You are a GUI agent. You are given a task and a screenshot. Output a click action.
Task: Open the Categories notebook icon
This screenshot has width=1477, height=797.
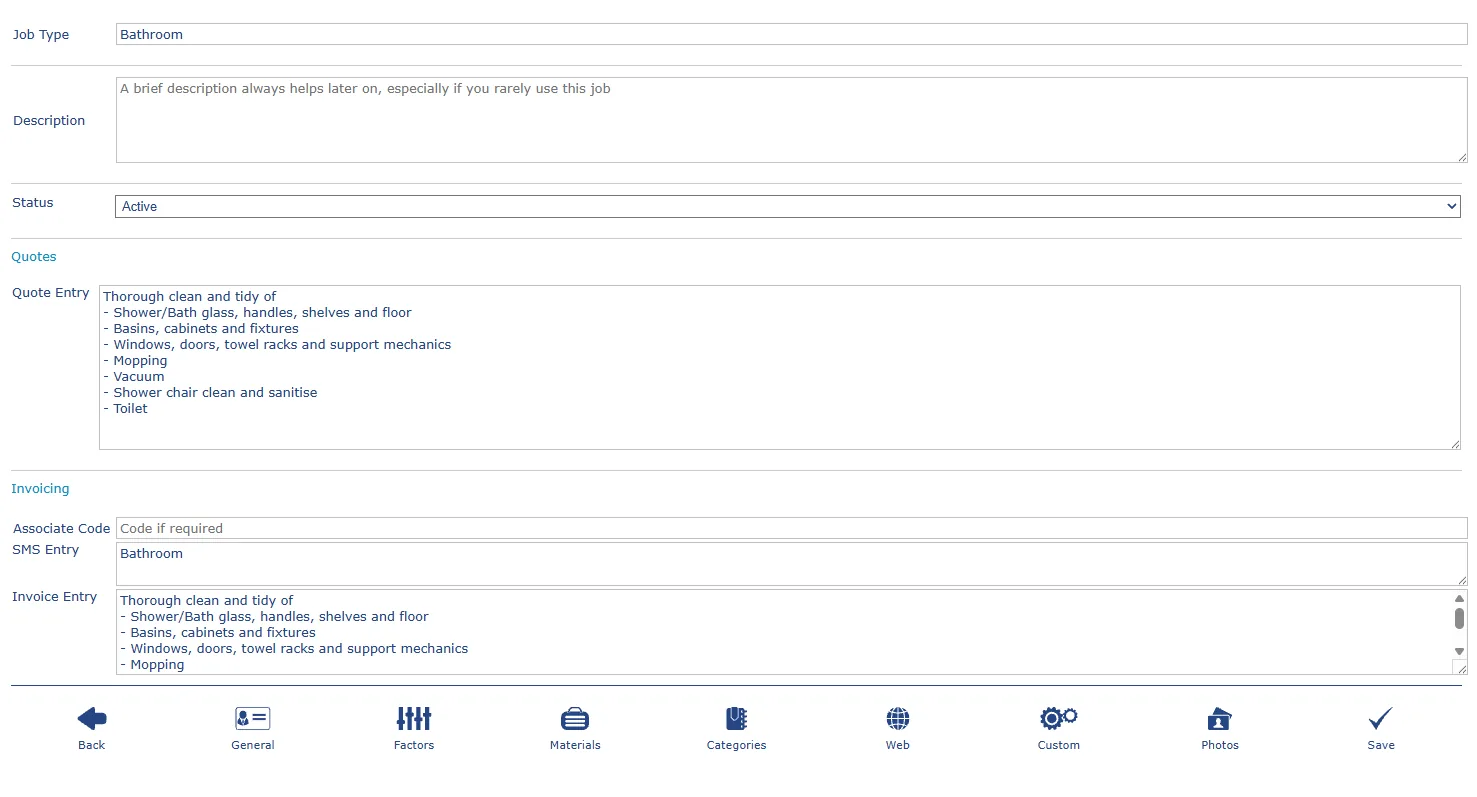(x=737, y=718)
